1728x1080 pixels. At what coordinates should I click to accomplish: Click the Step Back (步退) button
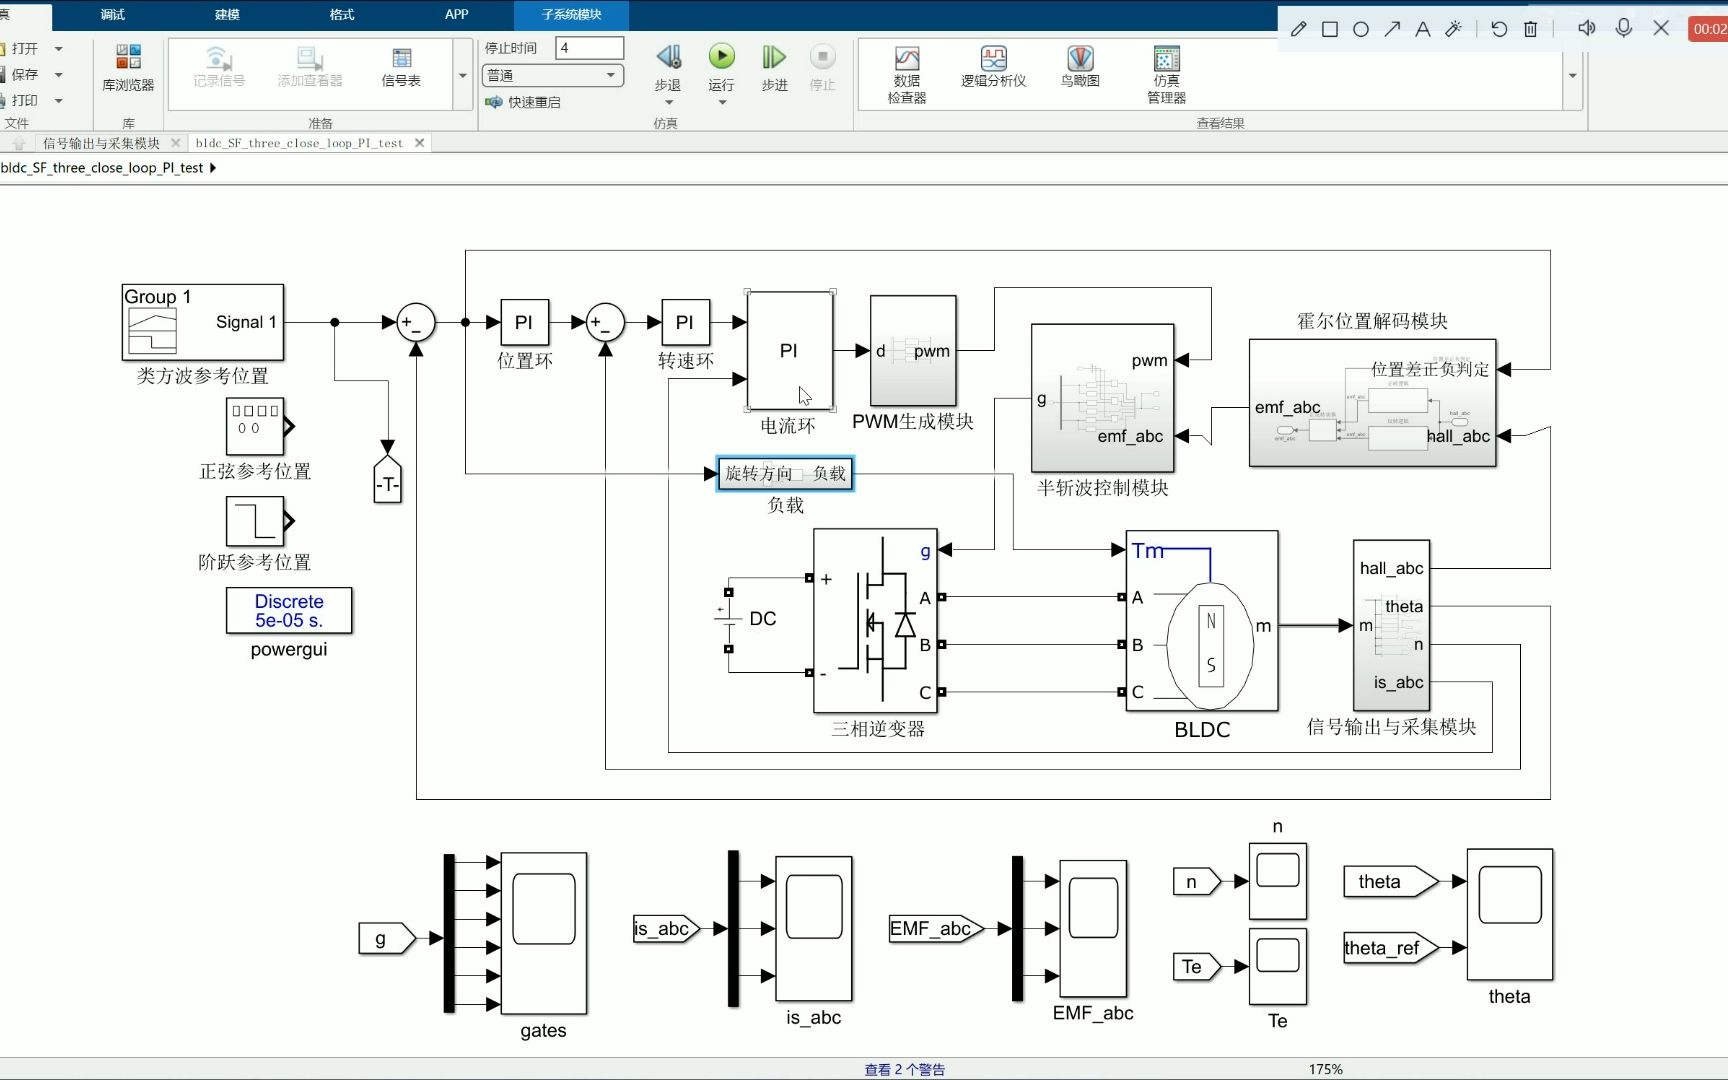click(668, 67)
